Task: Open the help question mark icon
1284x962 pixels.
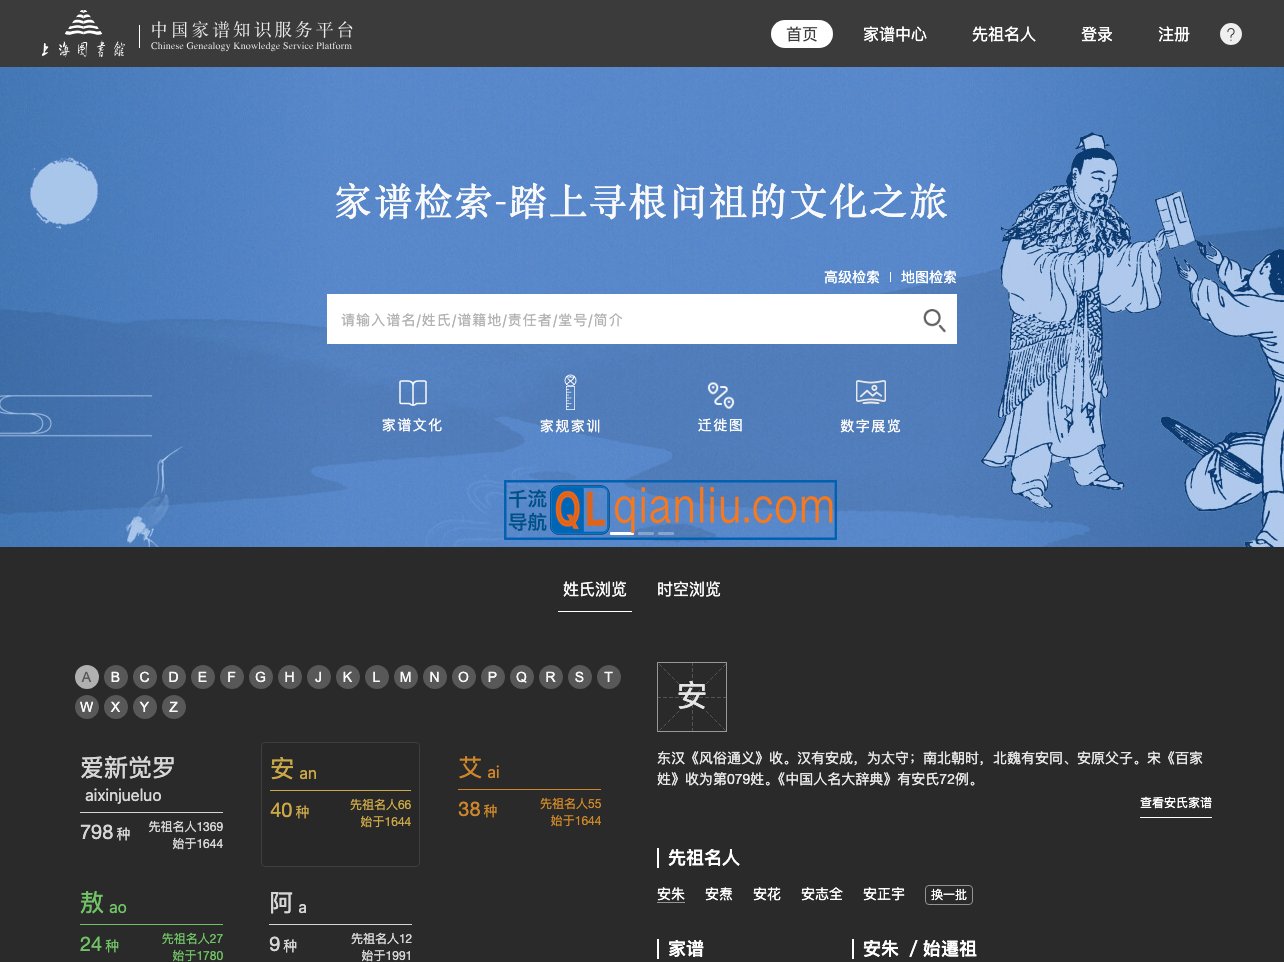Action: 1230,33
